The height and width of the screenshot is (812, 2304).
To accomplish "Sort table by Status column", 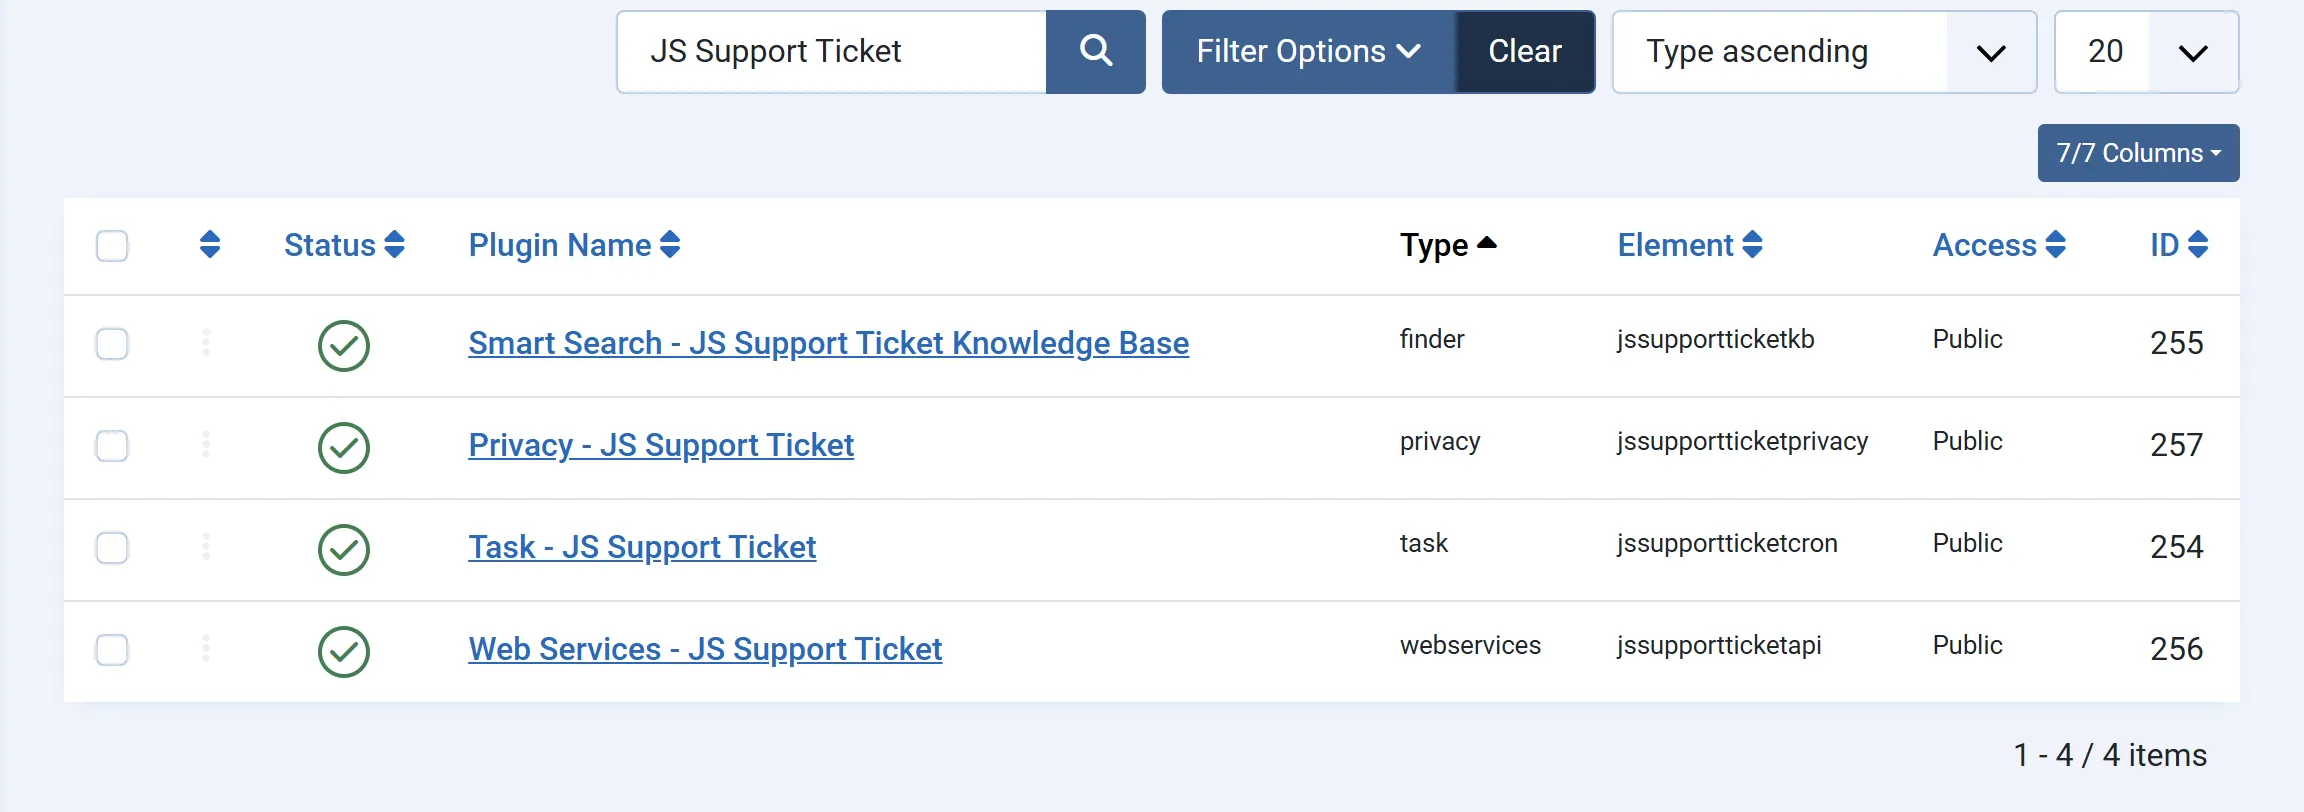I will click(x=344, y=245).
